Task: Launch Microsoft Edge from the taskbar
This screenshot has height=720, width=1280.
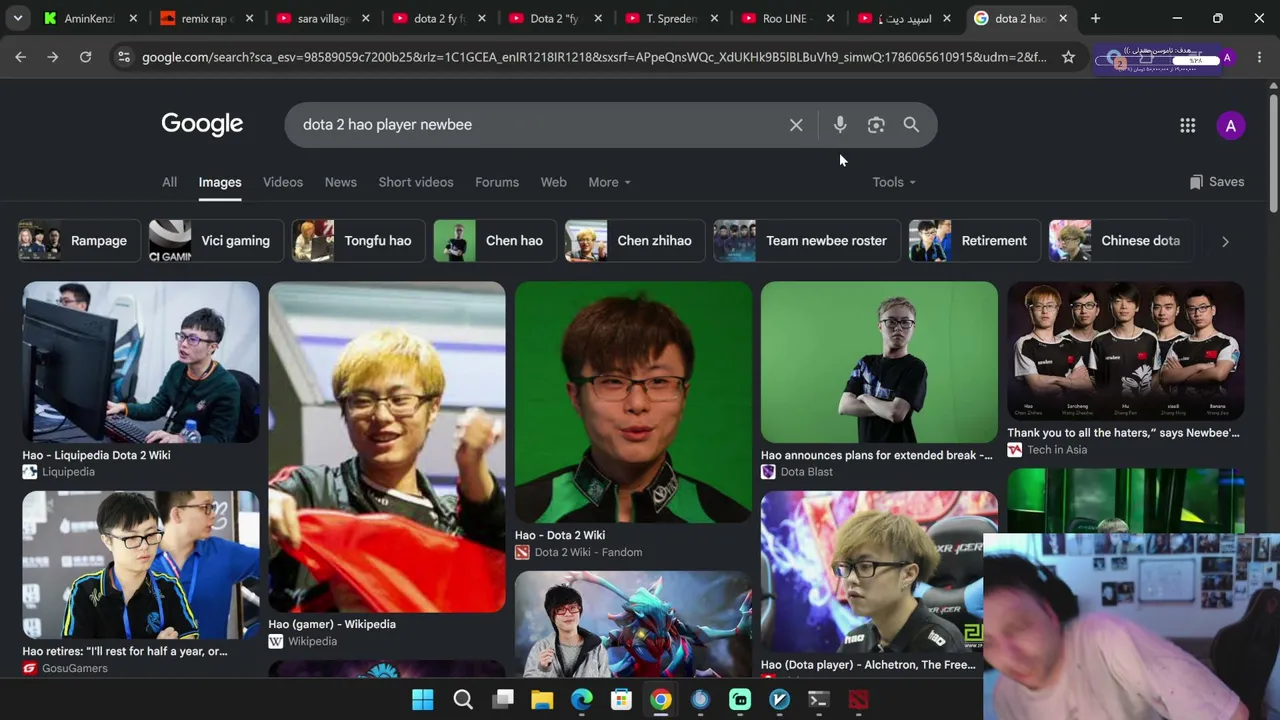Action: 582,700
